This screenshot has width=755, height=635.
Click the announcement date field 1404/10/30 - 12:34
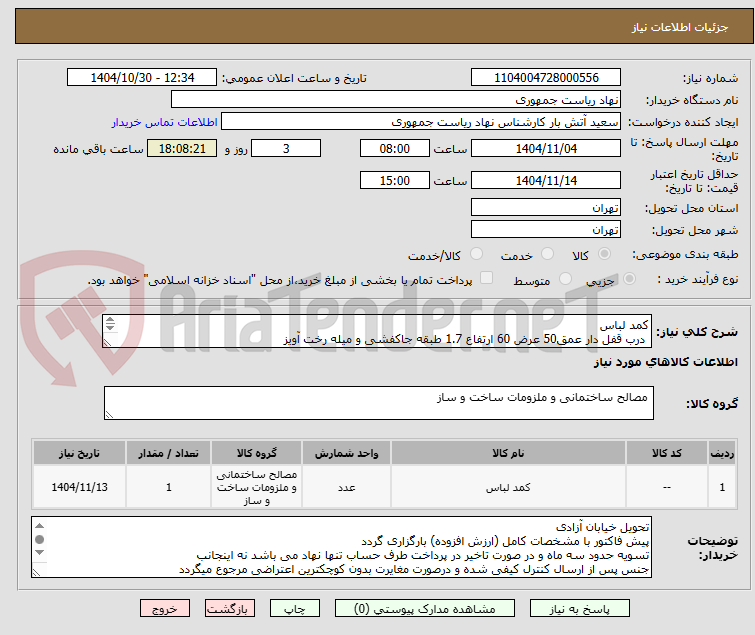[142, 78]
